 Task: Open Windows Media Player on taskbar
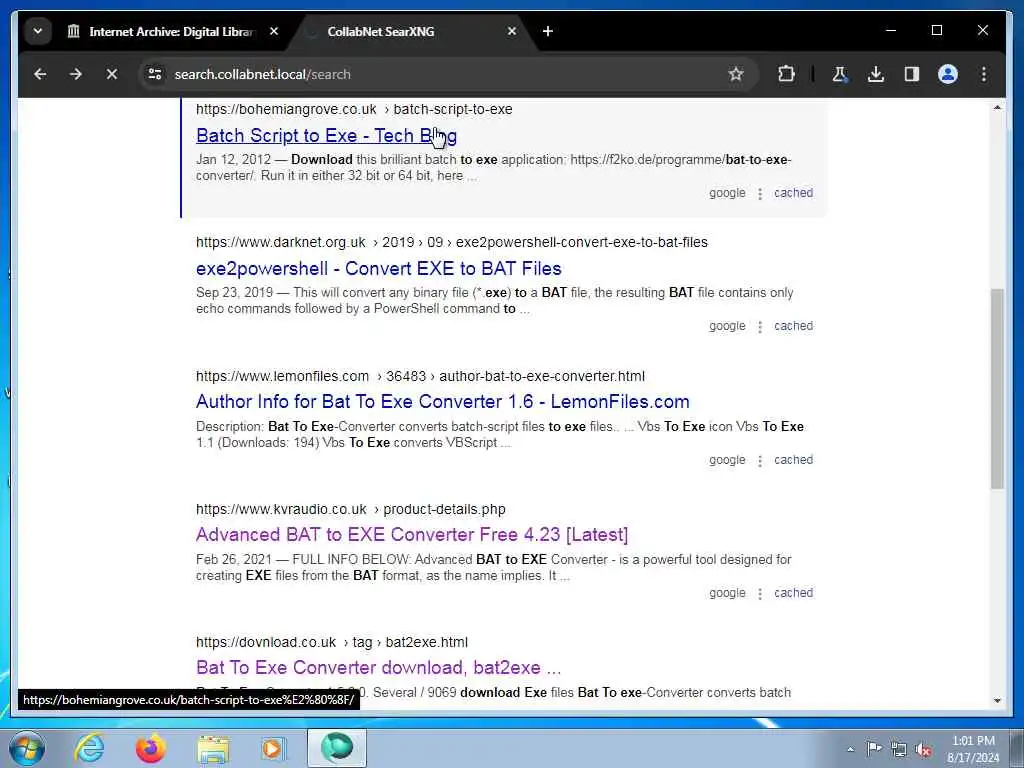click(273, 748)
